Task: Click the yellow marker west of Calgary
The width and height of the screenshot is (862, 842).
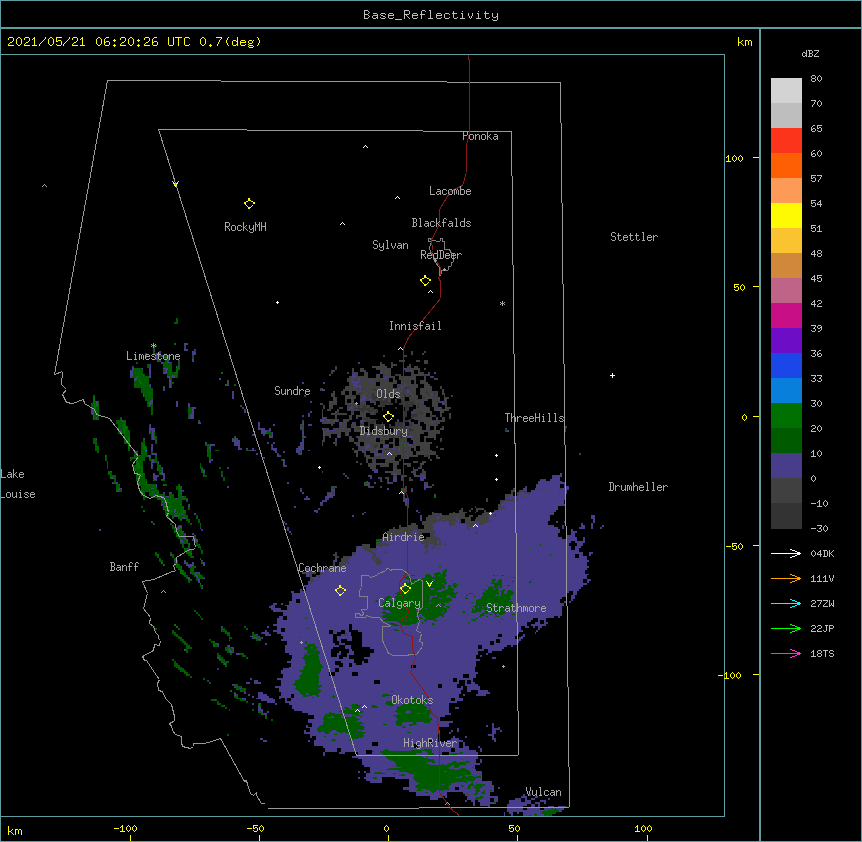Action: [x=340, y=591]
